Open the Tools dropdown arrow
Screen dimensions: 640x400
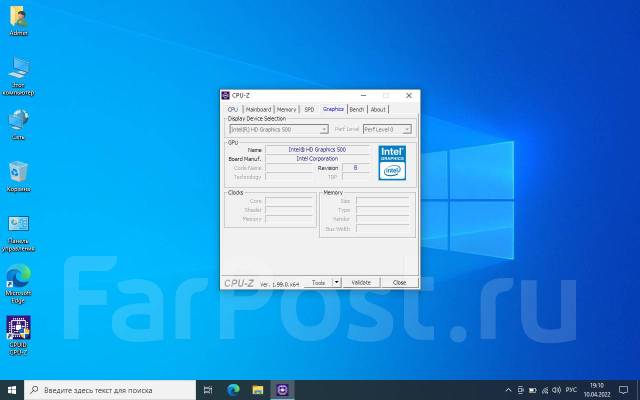[337, 283]
